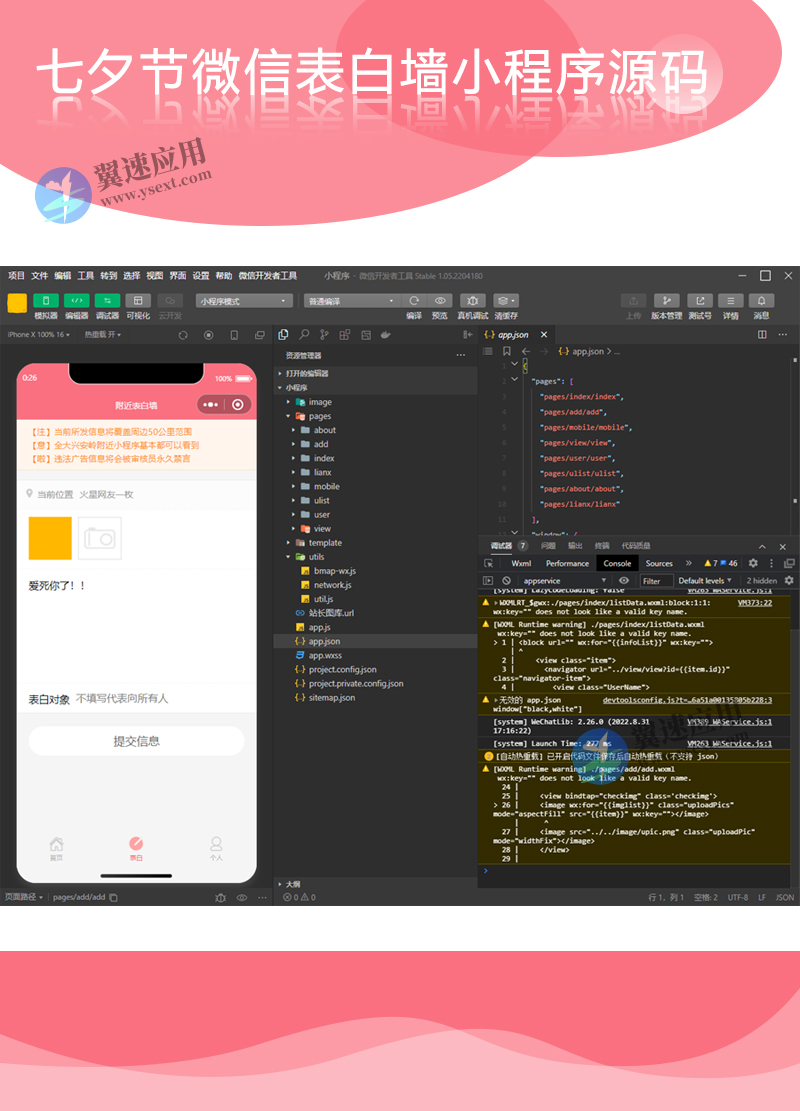Viewport: 800px width, 1111px height.
Task: Click the console Filter input field
Action: tap(655, 581)
